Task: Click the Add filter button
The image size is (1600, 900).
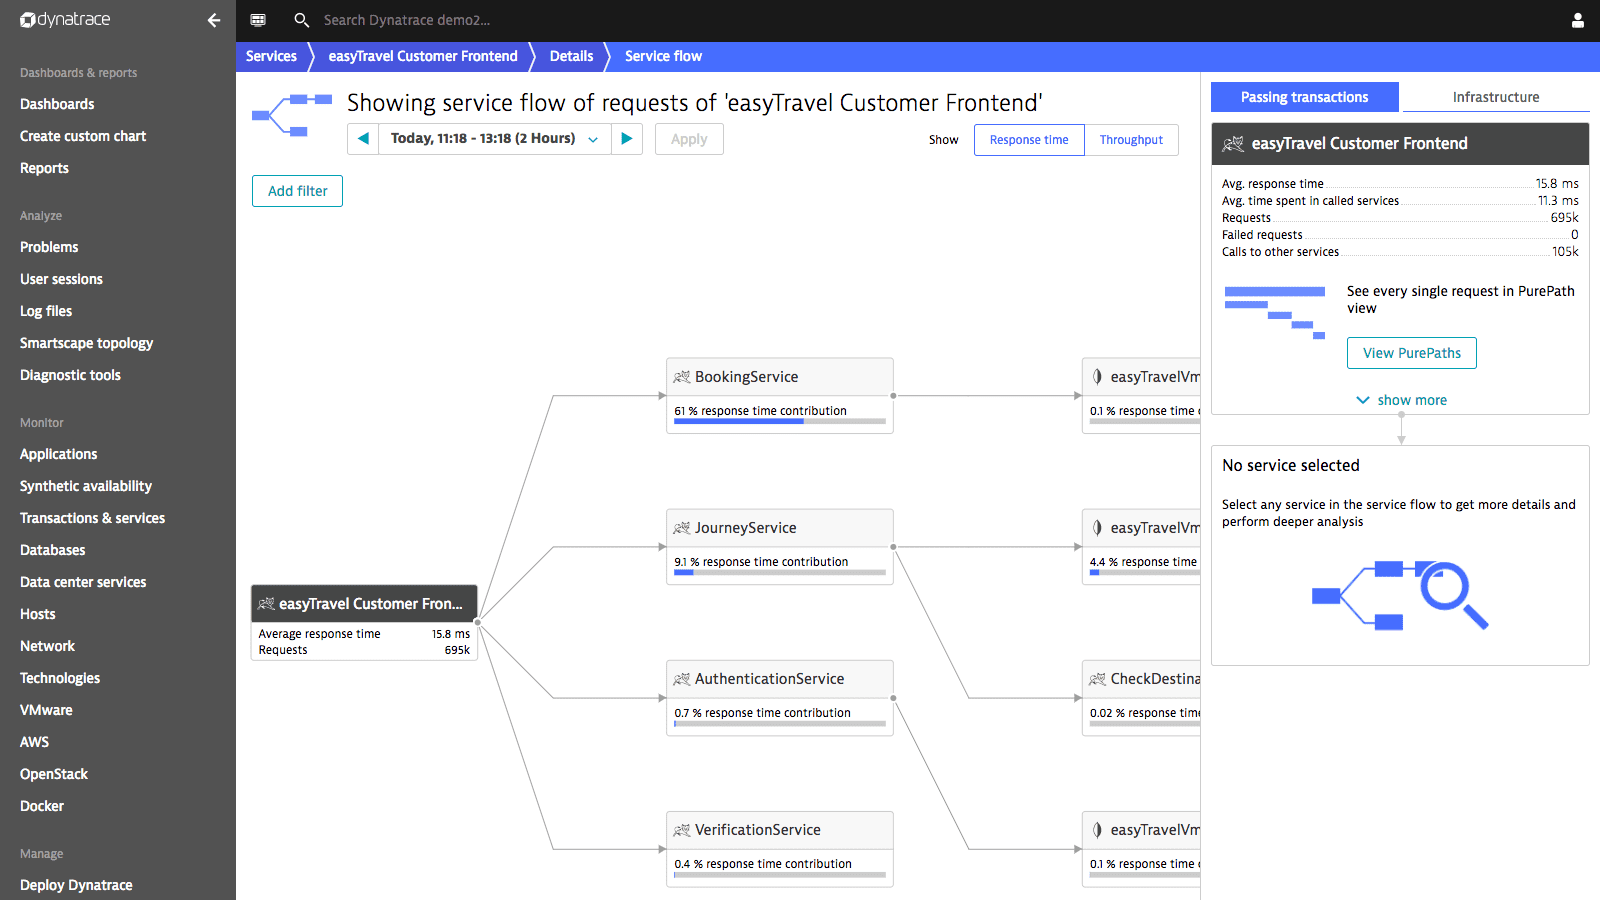Action: [297, 191]
